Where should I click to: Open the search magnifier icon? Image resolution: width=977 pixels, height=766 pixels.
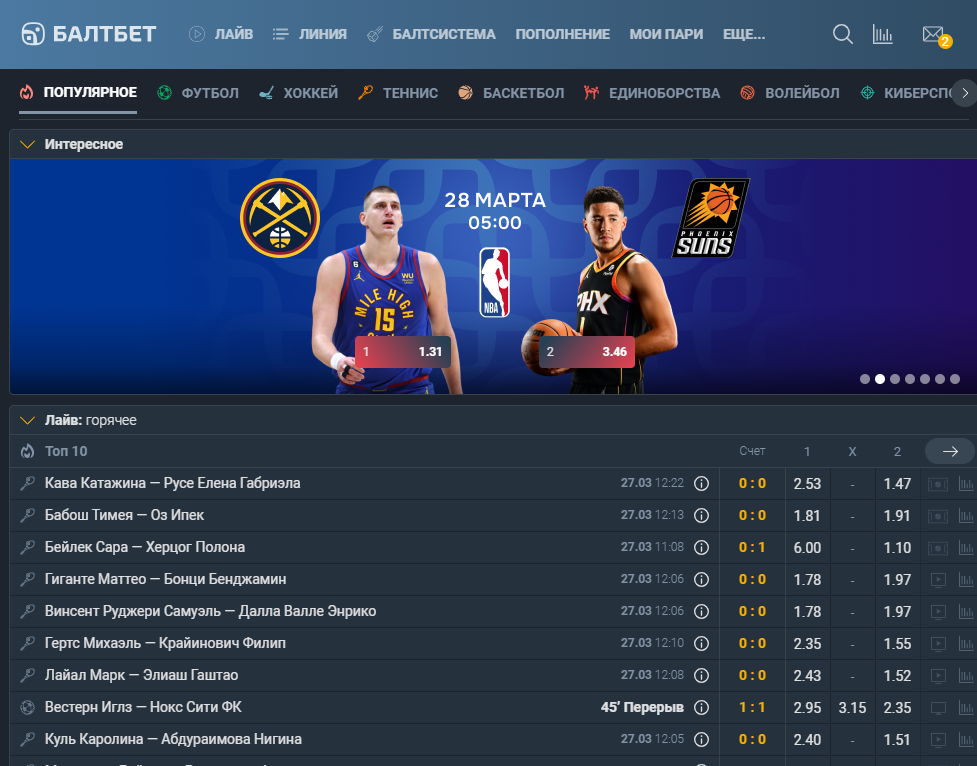[842, 34]
